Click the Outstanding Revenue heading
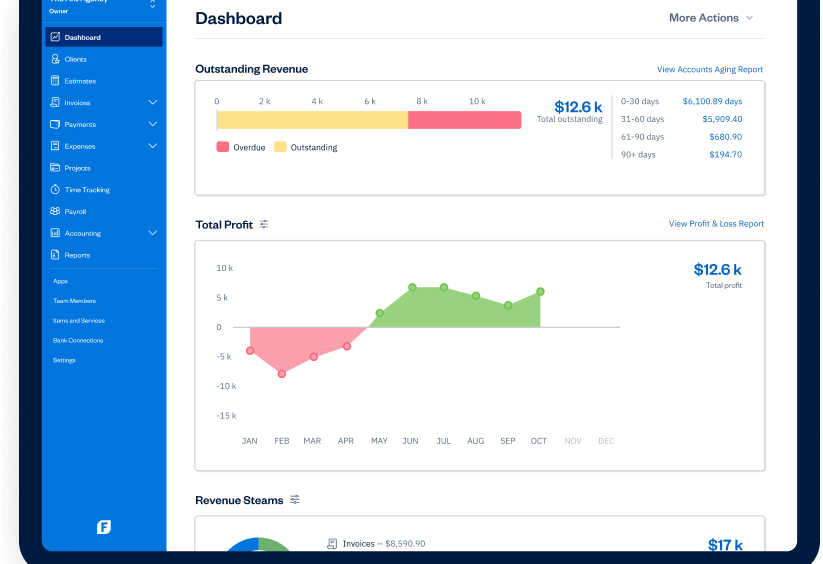 click(x=251, y=69)
